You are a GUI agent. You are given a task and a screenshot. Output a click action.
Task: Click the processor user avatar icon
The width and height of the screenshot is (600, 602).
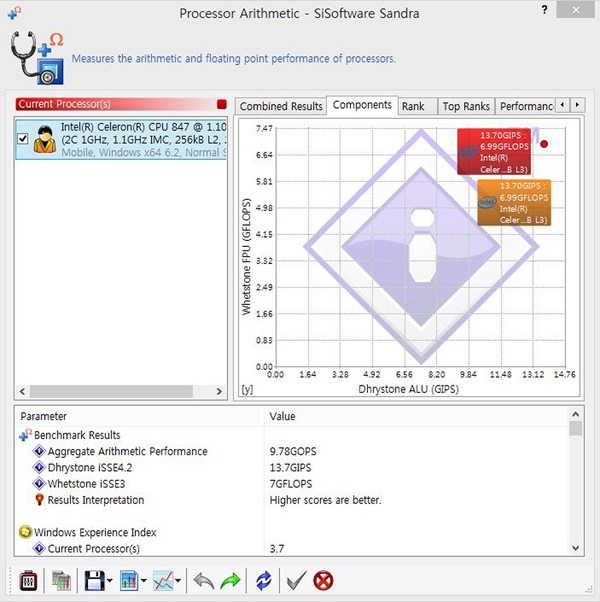tap(45, 139)
